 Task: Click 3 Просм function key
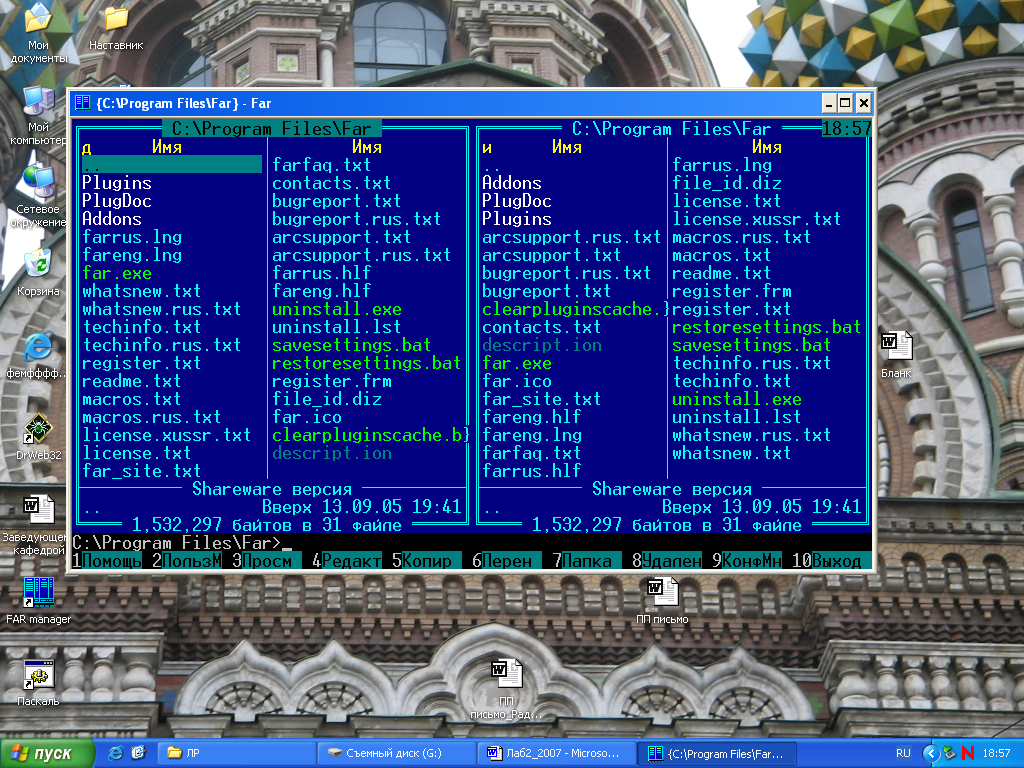click(266, 560)
